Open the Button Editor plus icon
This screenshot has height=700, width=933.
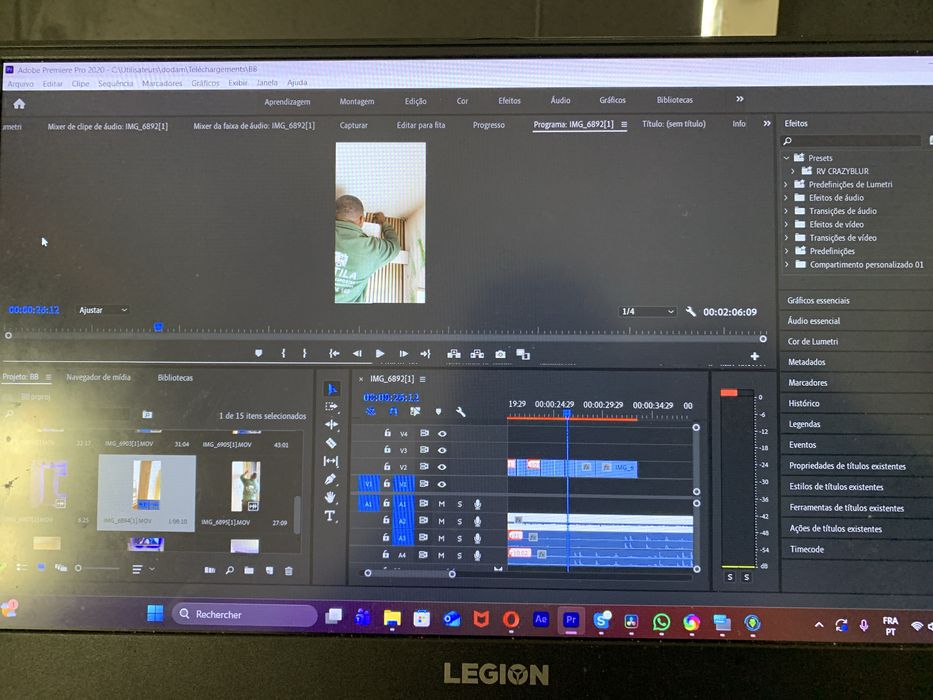point(754,356)
